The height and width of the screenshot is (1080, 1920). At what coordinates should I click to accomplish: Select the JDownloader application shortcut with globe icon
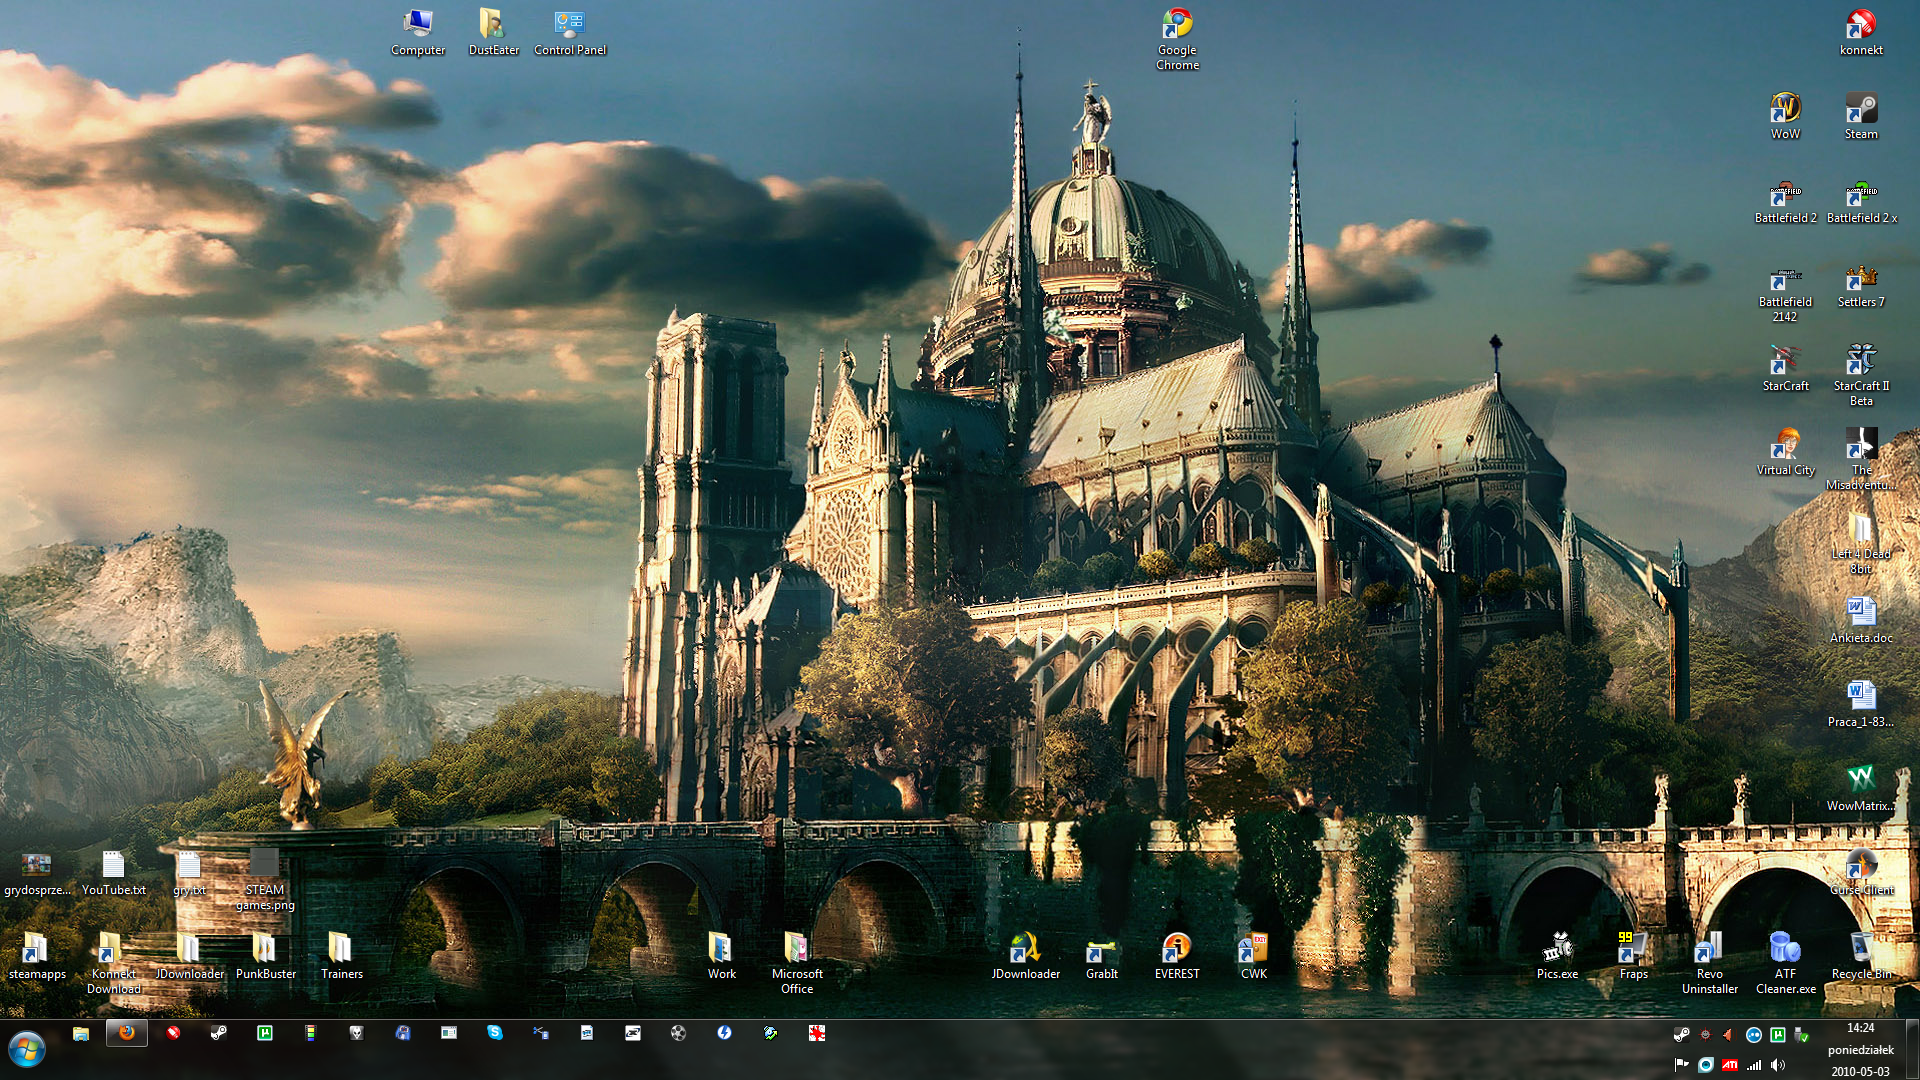tap(1025, 956)
